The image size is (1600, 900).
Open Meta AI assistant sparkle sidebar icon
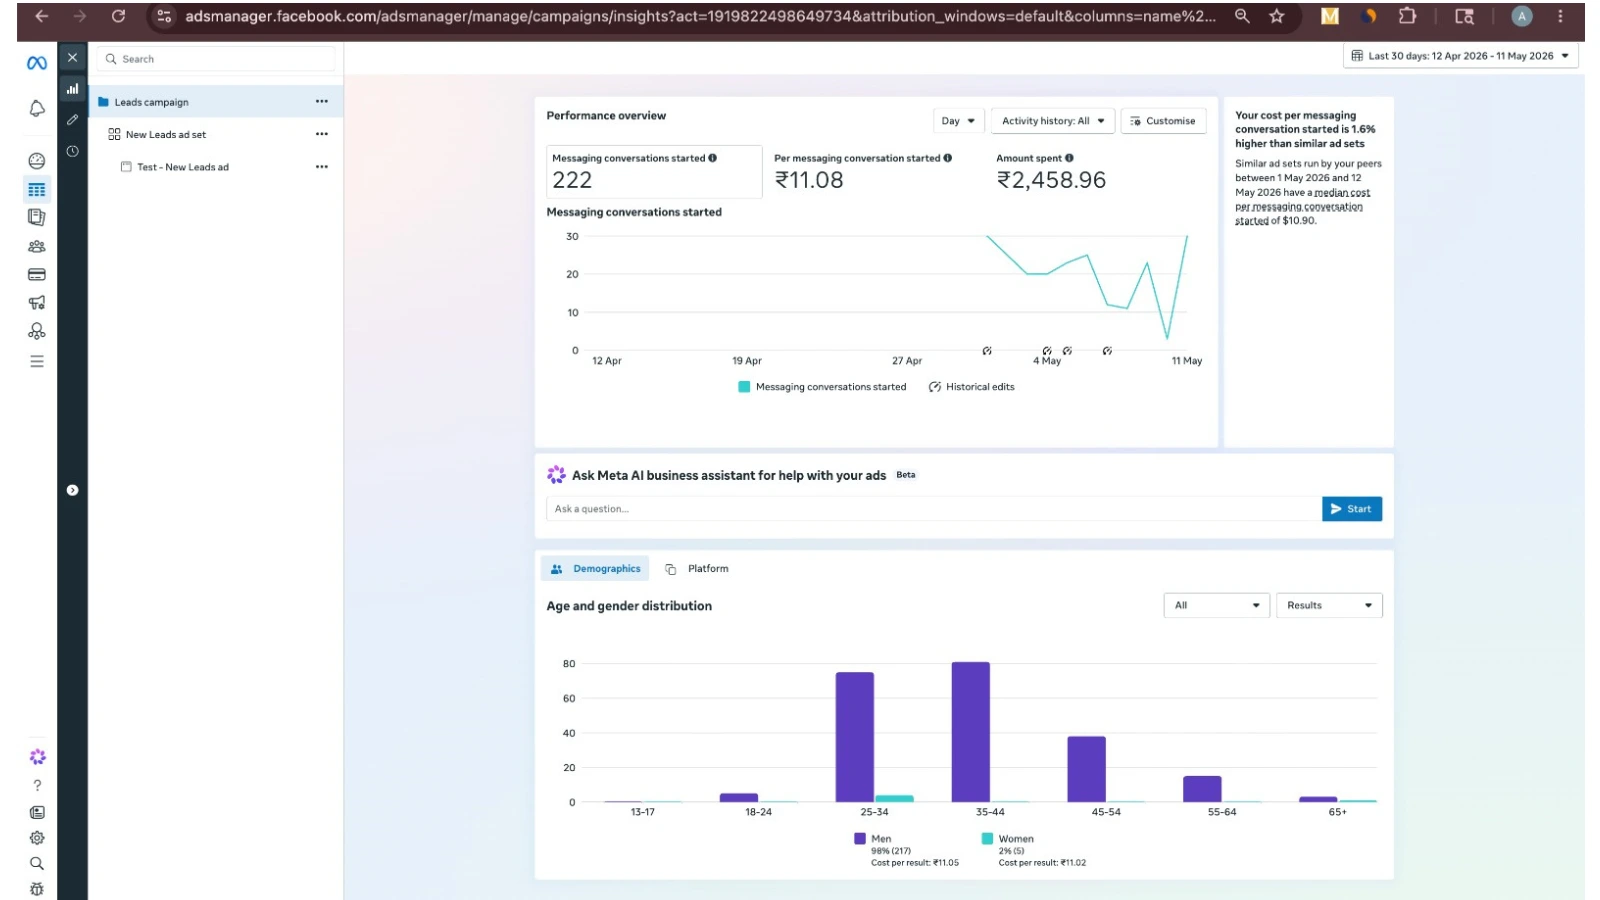(x=37, y=757)
